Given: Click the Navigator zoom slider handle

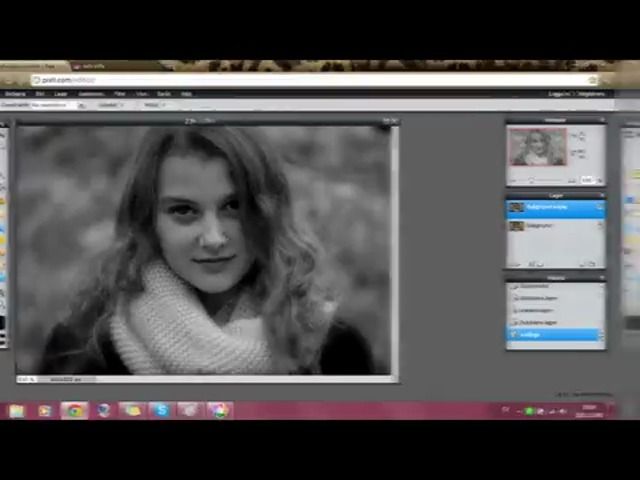Looking at the screenshot, I should [x=531, y=180].
